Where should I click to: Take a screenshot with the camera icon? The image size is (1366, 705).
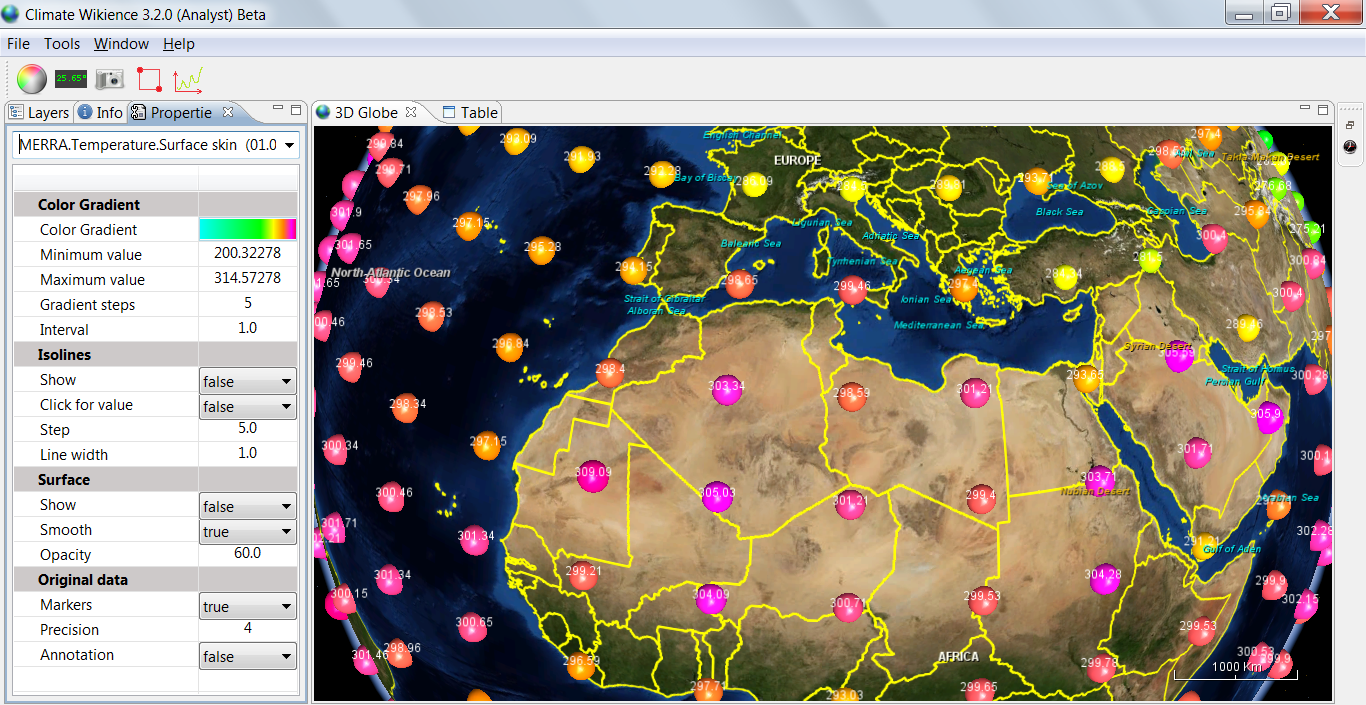tap(109, 78)
